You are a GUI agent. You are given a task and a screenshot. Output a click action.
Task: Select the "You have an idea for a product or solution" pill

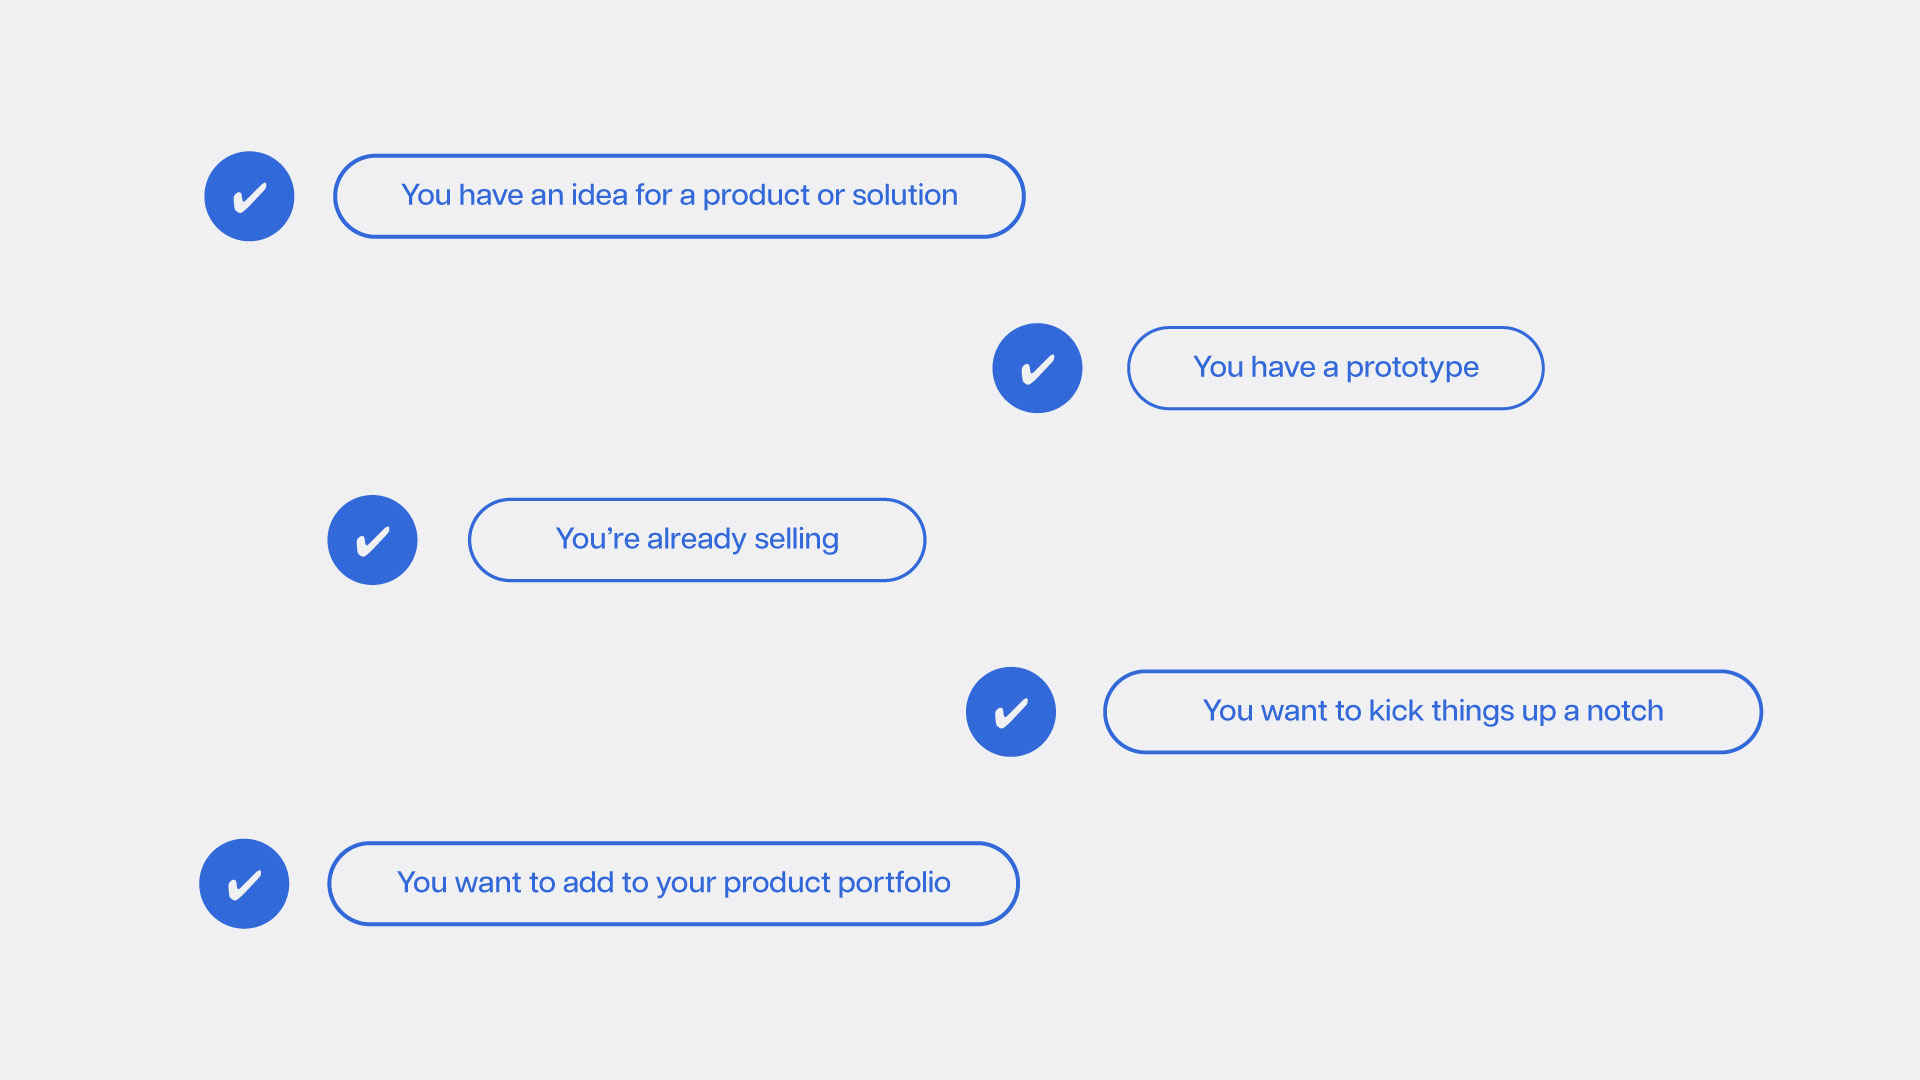click(x=679, y=196)
